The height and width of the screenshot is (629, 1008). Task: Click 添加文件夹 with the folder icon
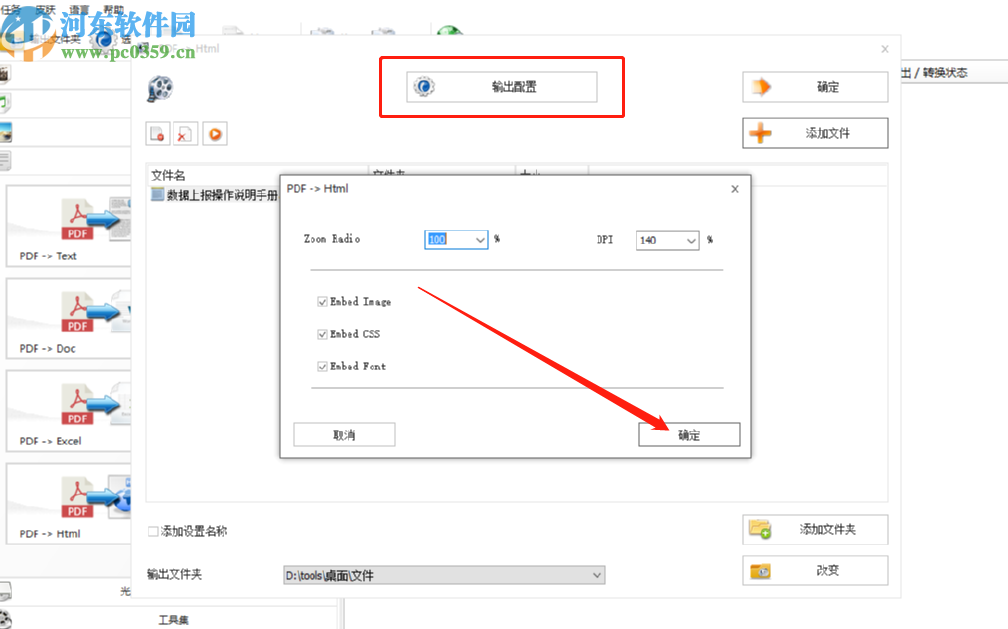pos(815,529)
